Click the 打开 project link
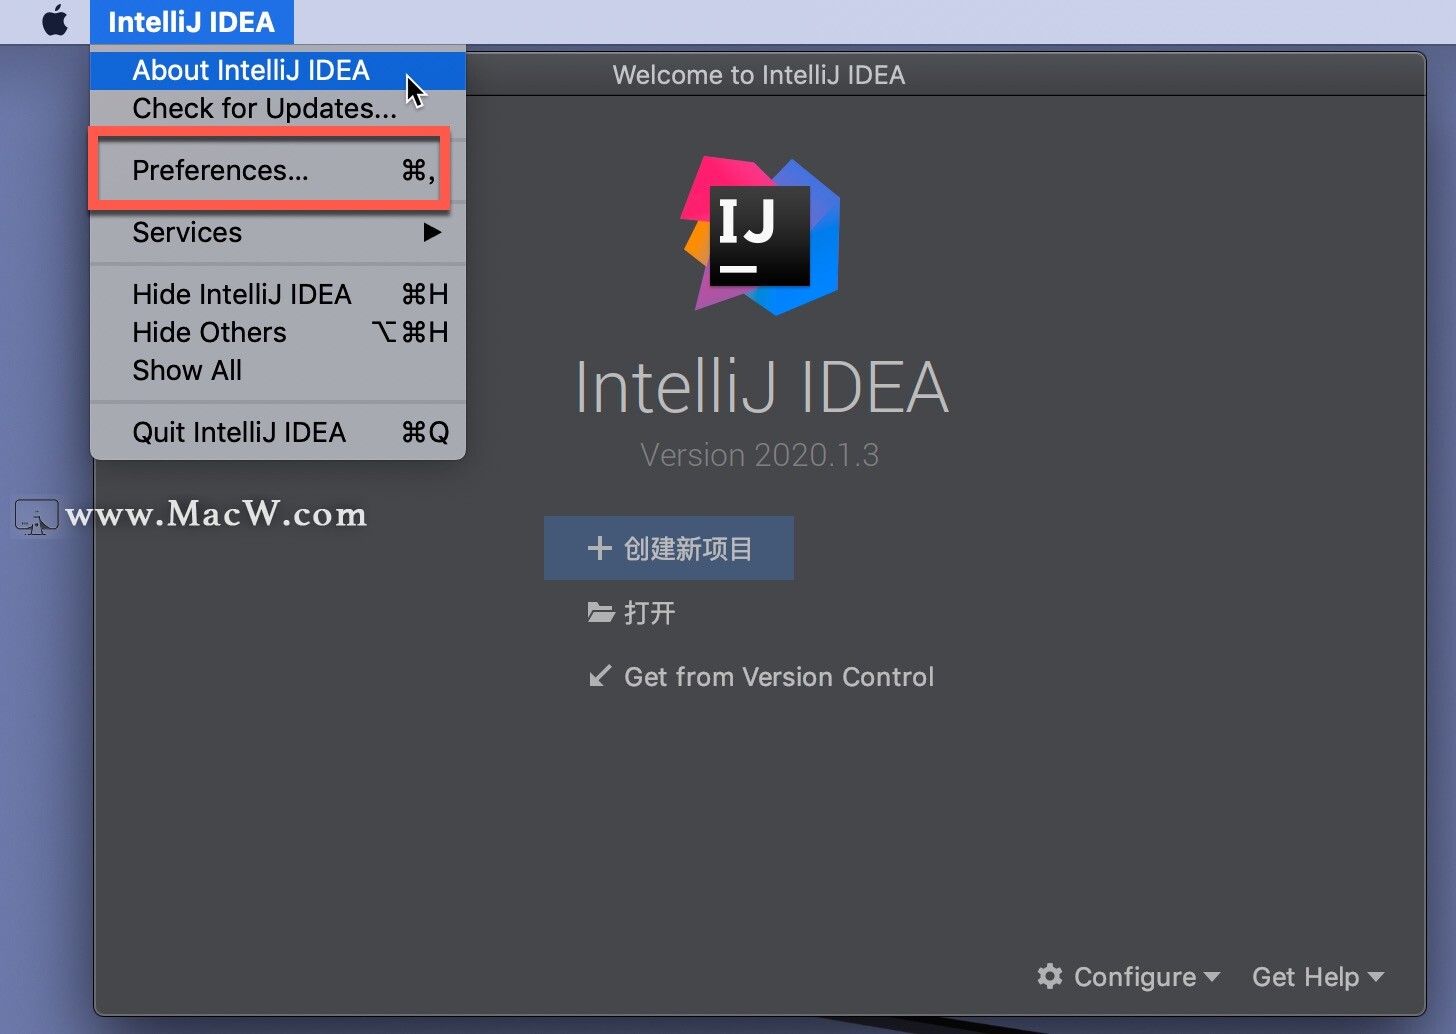The width and height of the screenshot is (1456, 1034). click(650, 613)
